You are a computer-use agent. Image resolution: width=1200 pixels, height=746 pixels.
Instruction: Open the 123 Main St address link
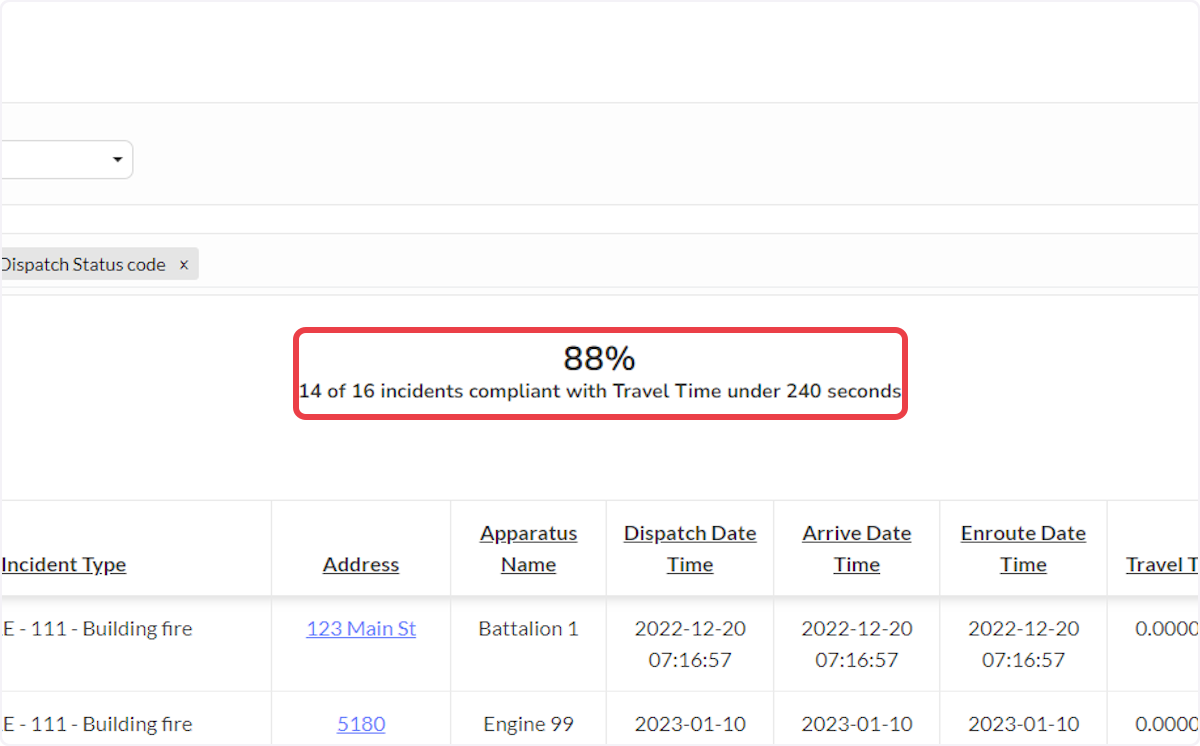point(361,629)
